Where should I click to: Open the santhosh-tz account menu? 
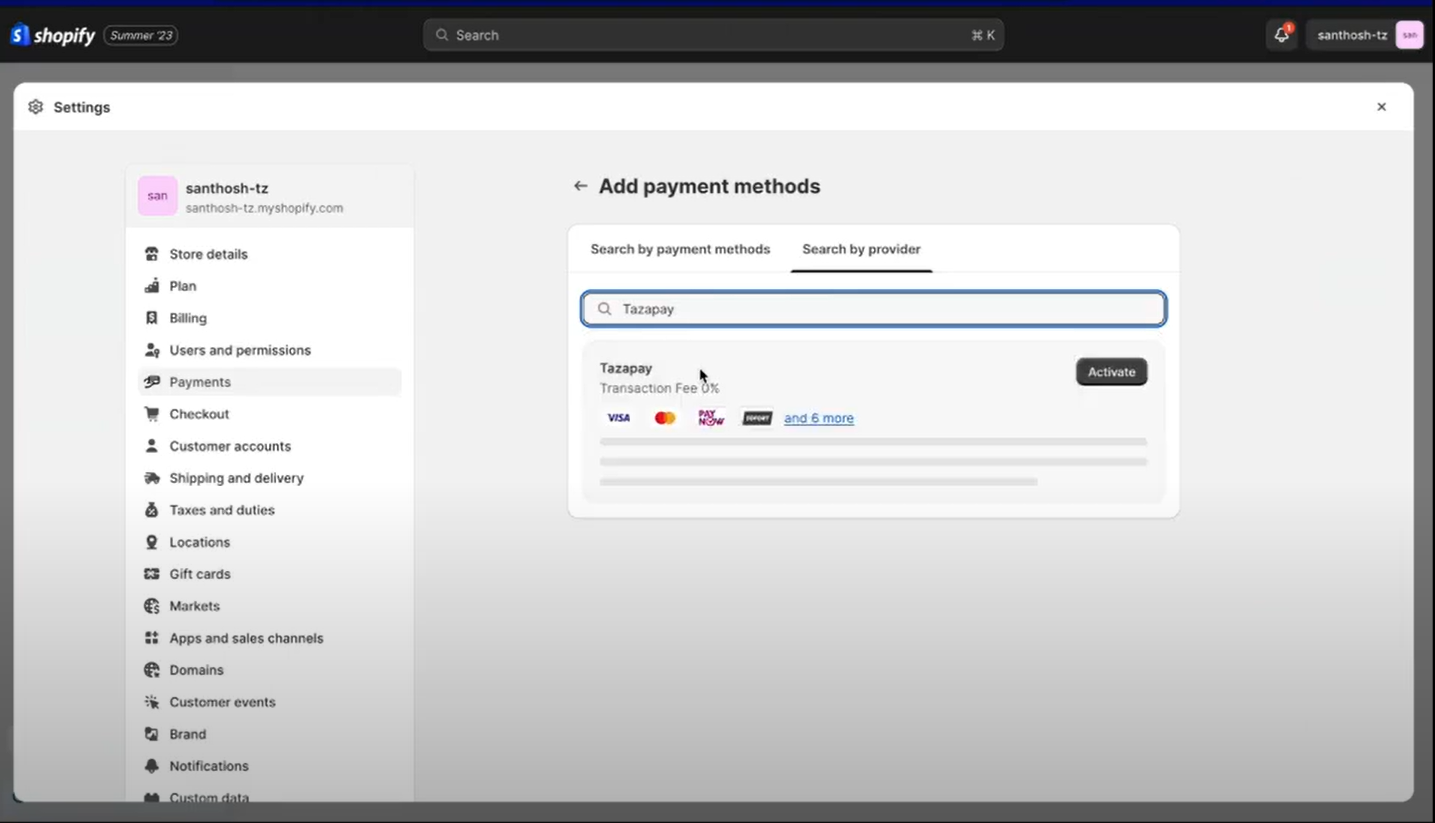click(x=1365, y=35)
